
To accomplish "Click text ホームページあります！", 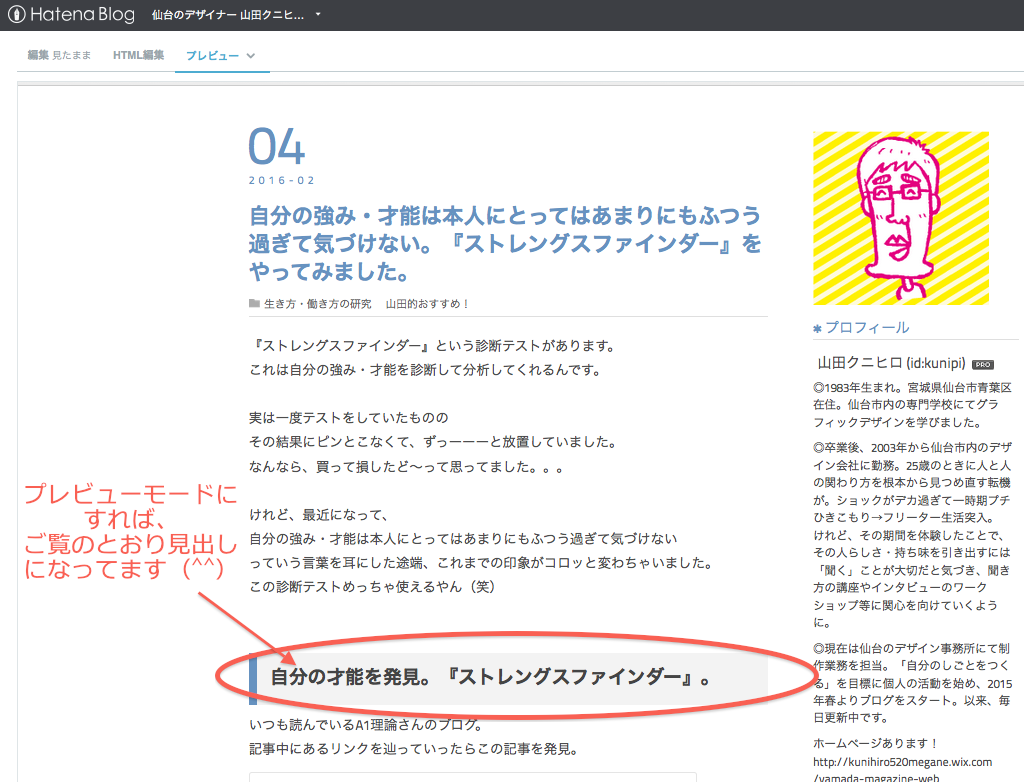I will [876, 743].
